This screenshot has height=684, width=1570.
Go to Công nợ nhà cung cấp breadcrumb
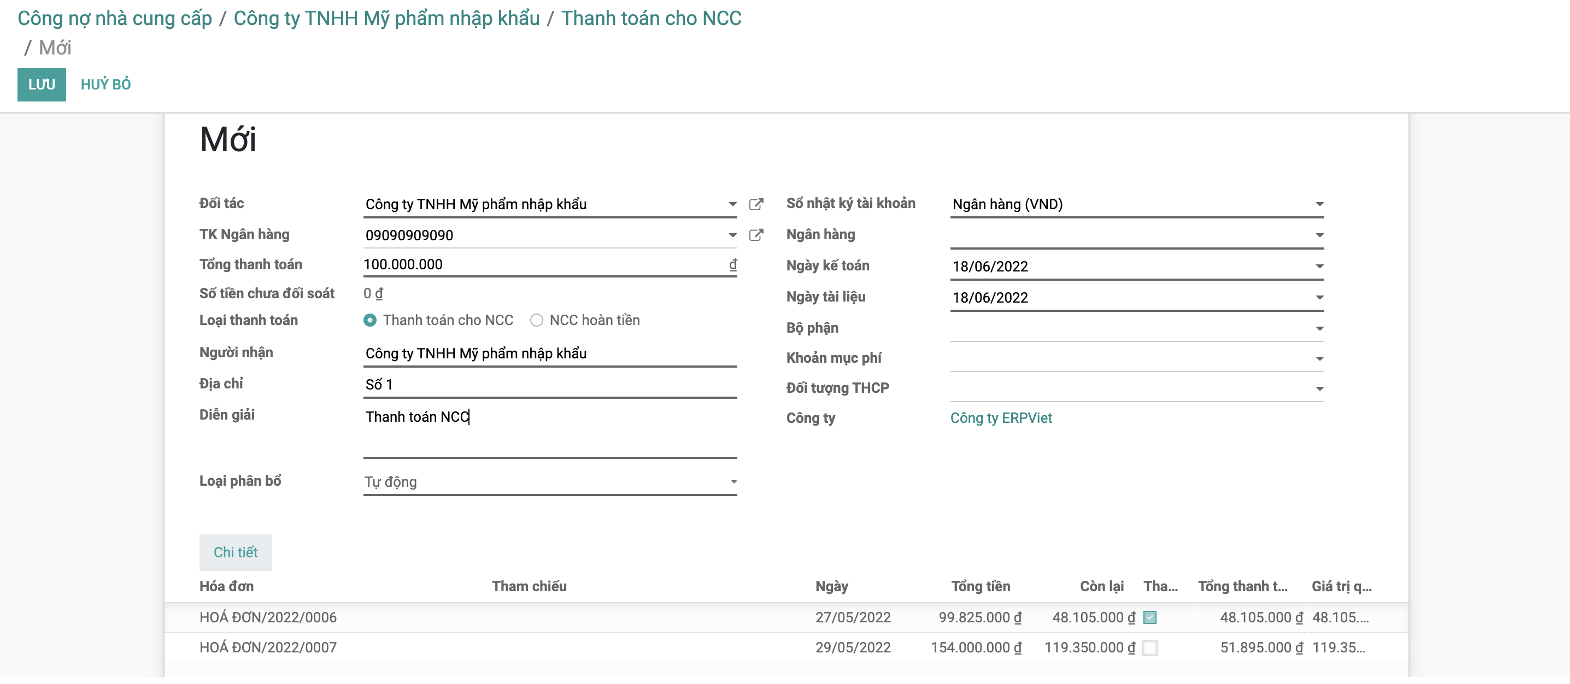115,18
